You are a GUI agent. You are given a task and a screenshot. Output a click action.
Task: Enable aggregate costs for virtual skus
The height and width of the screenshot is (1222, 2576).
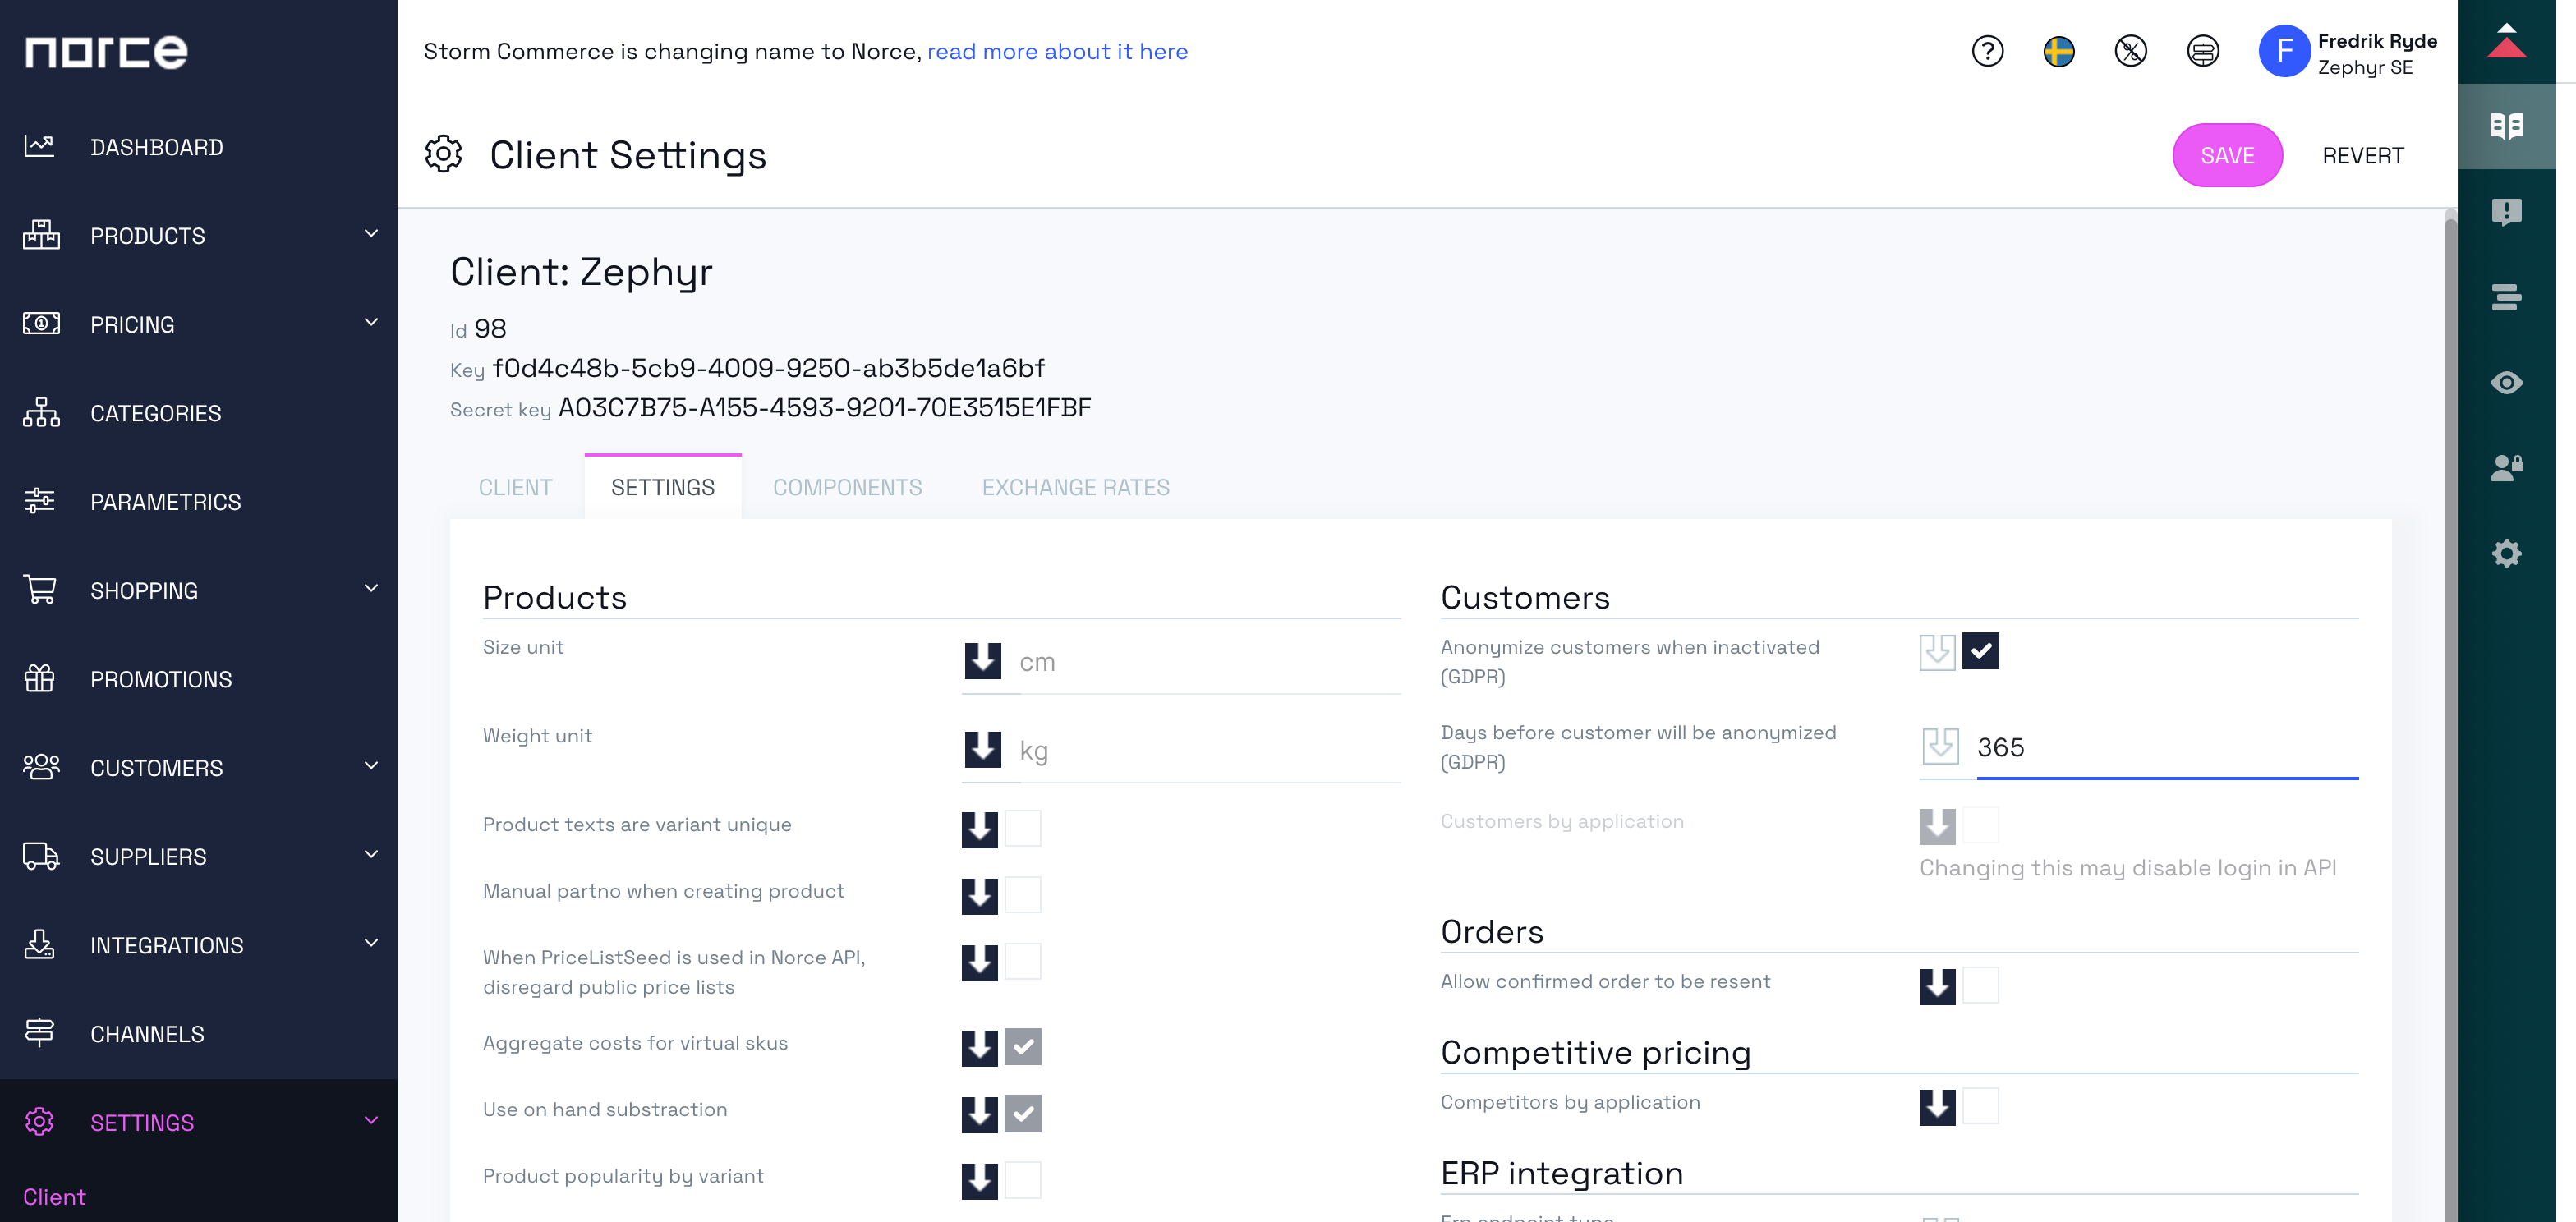point(1023,1046)
